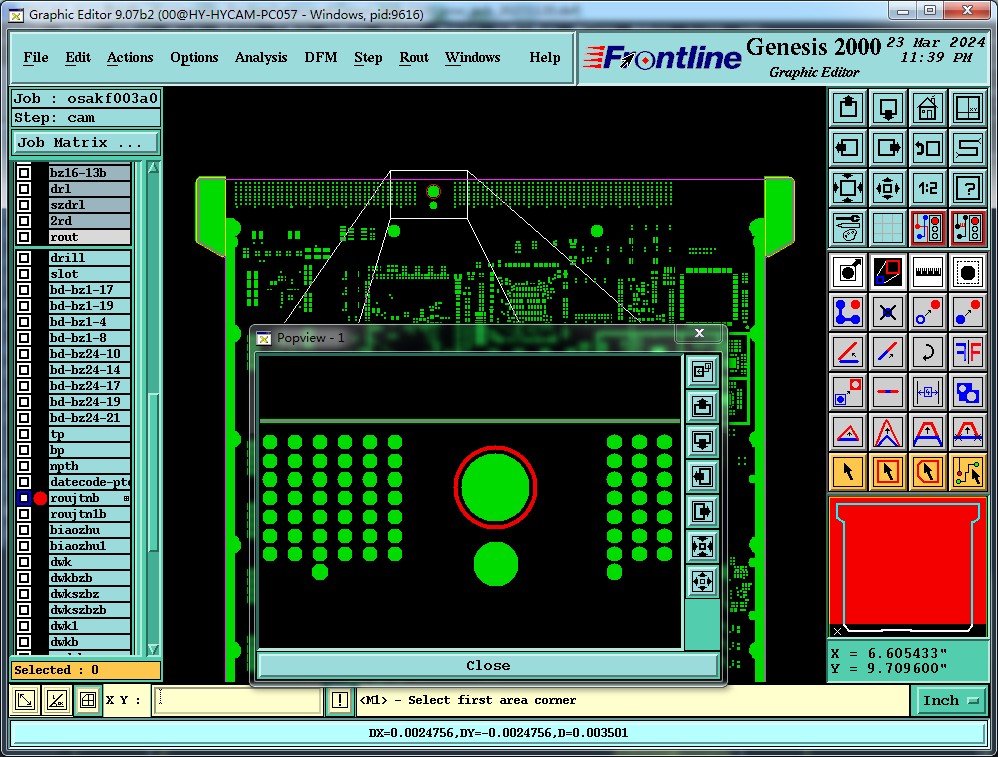Viewport: 998px width, 757px height.
Task: Toggle the checkbox for layer biaozhu
Action: [24, 530]
